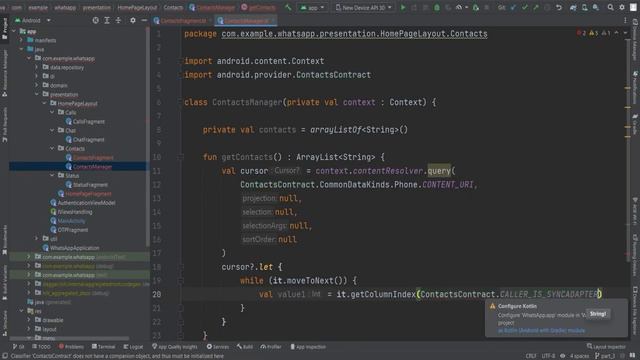Viewport: 640px width, 360px height.
Task: Click error and warning counts indicator
Action: 594,33
